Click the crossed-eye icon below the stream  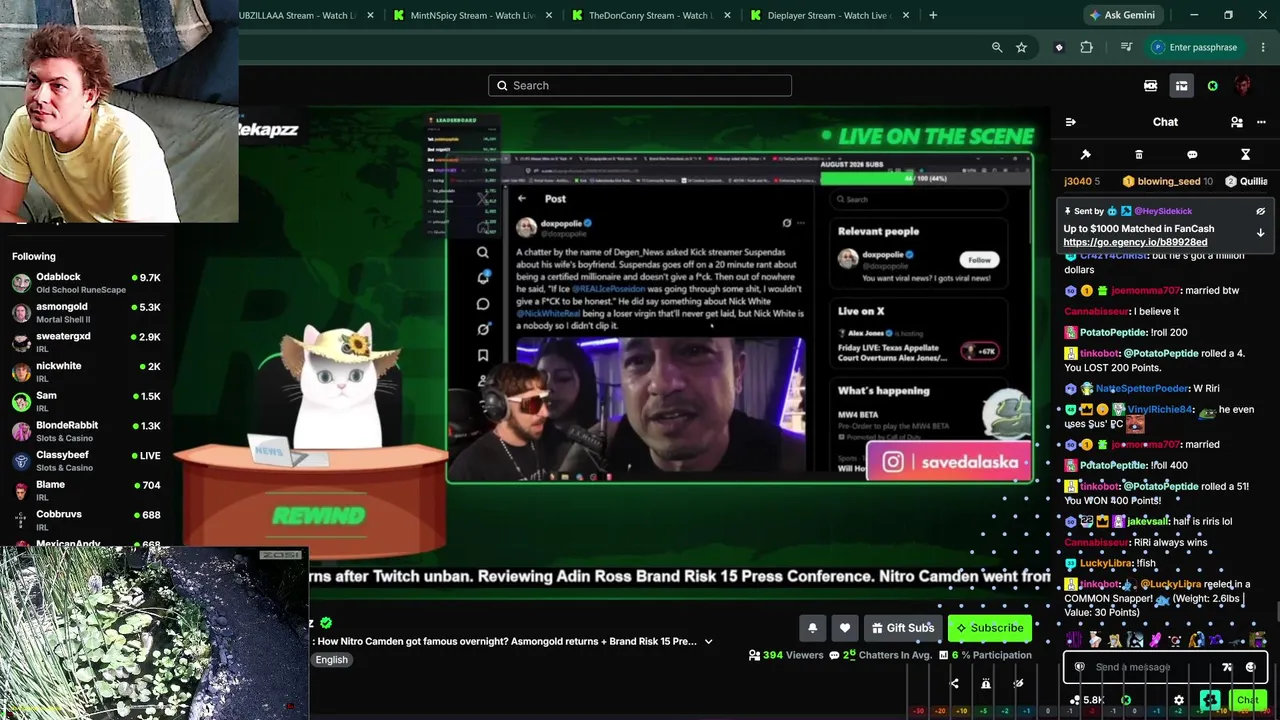[x=1018, y=684]
